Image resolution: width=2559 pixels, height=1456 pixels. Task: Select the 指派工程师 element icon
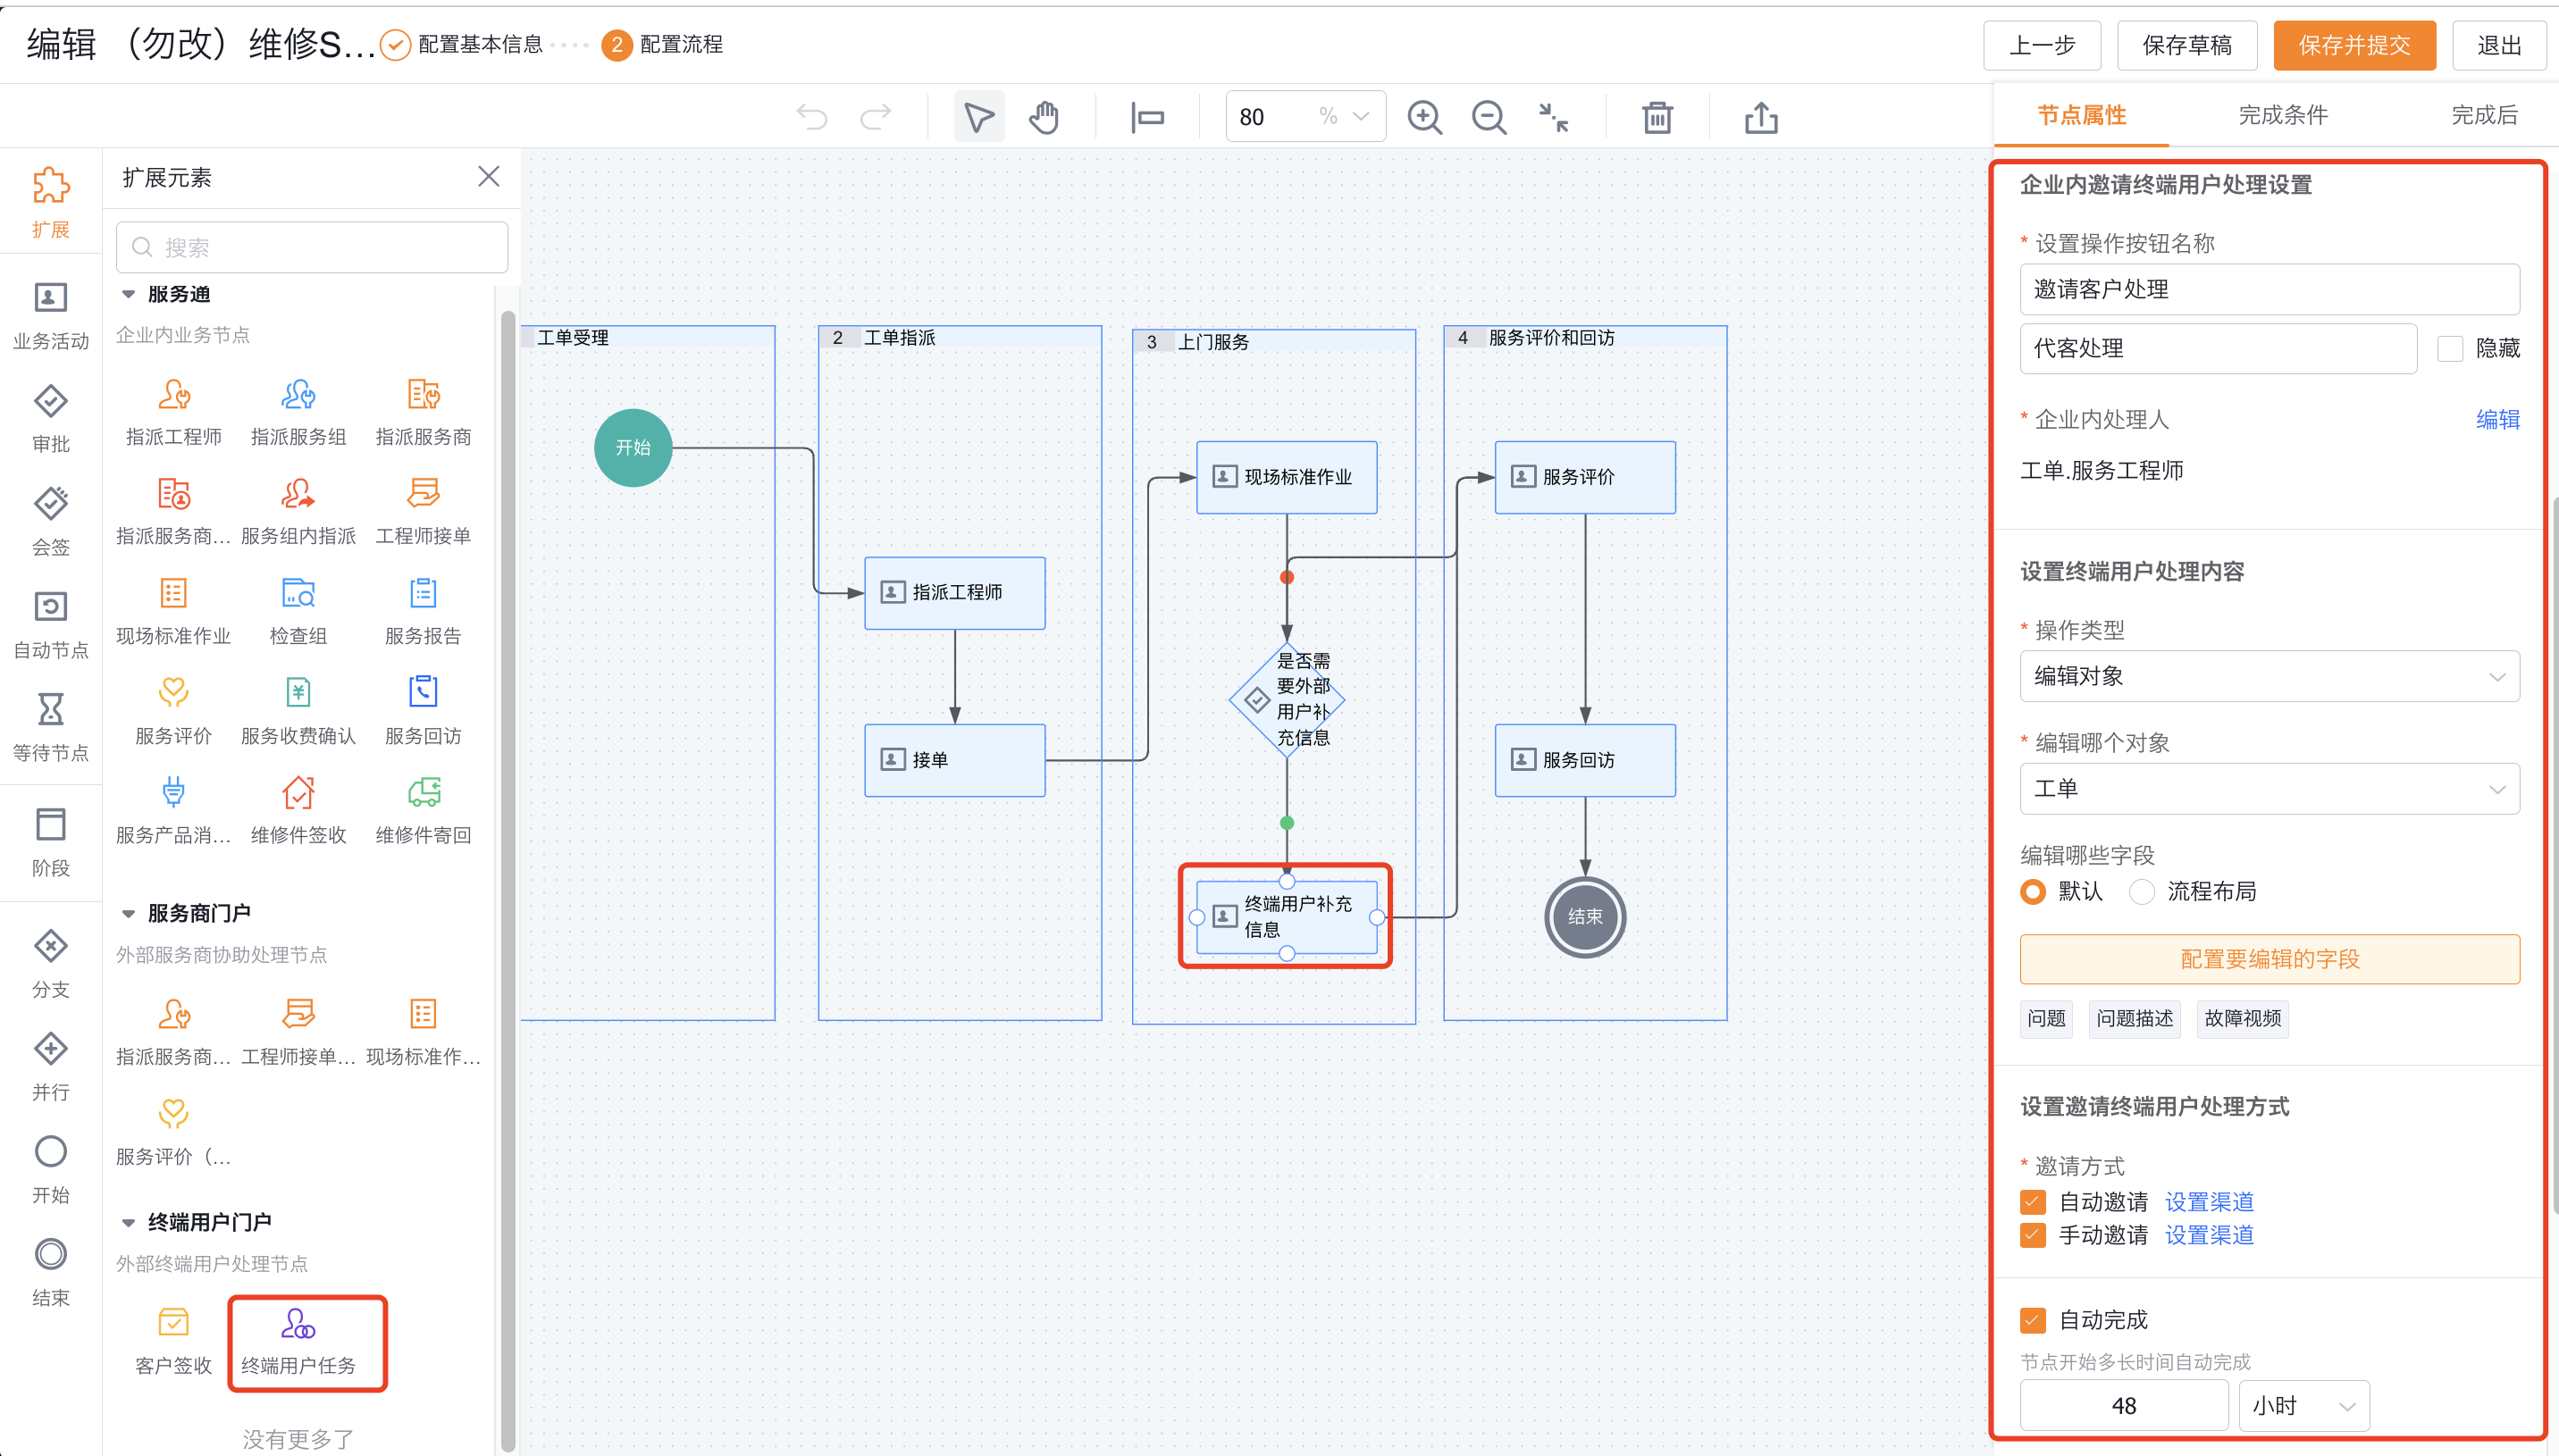[x=174, y=395]
